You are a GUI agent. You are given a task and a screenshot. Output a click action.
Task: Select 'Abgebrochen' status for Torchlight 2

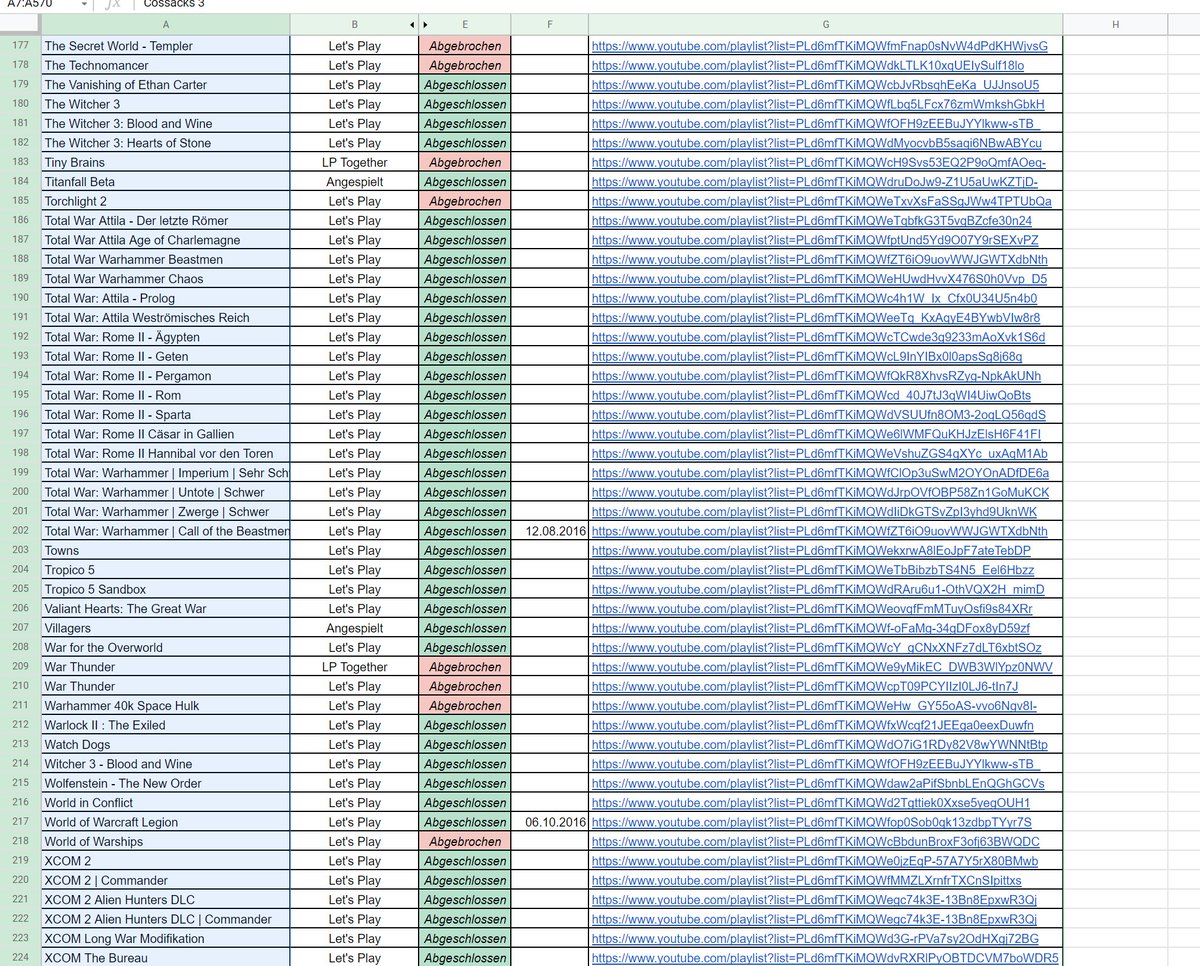[465, 201]
